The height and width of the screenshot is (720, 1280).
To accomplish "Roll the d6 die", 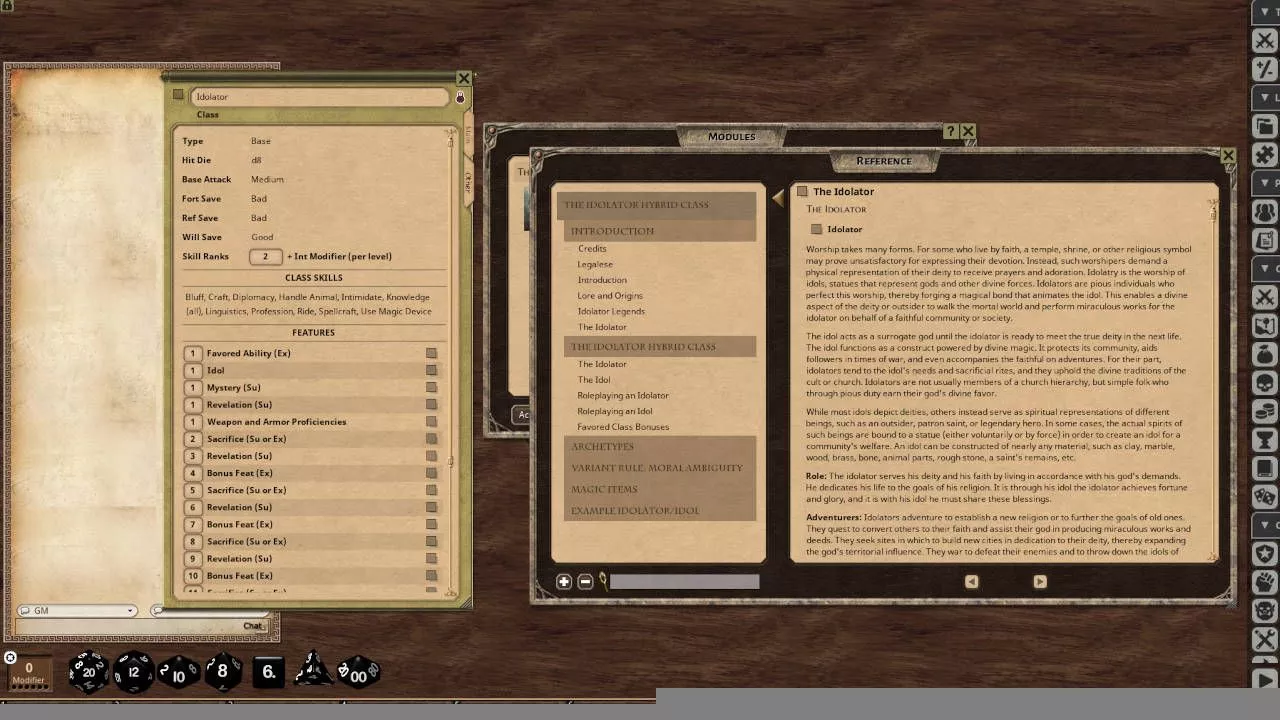I will [x=268, y=672].
